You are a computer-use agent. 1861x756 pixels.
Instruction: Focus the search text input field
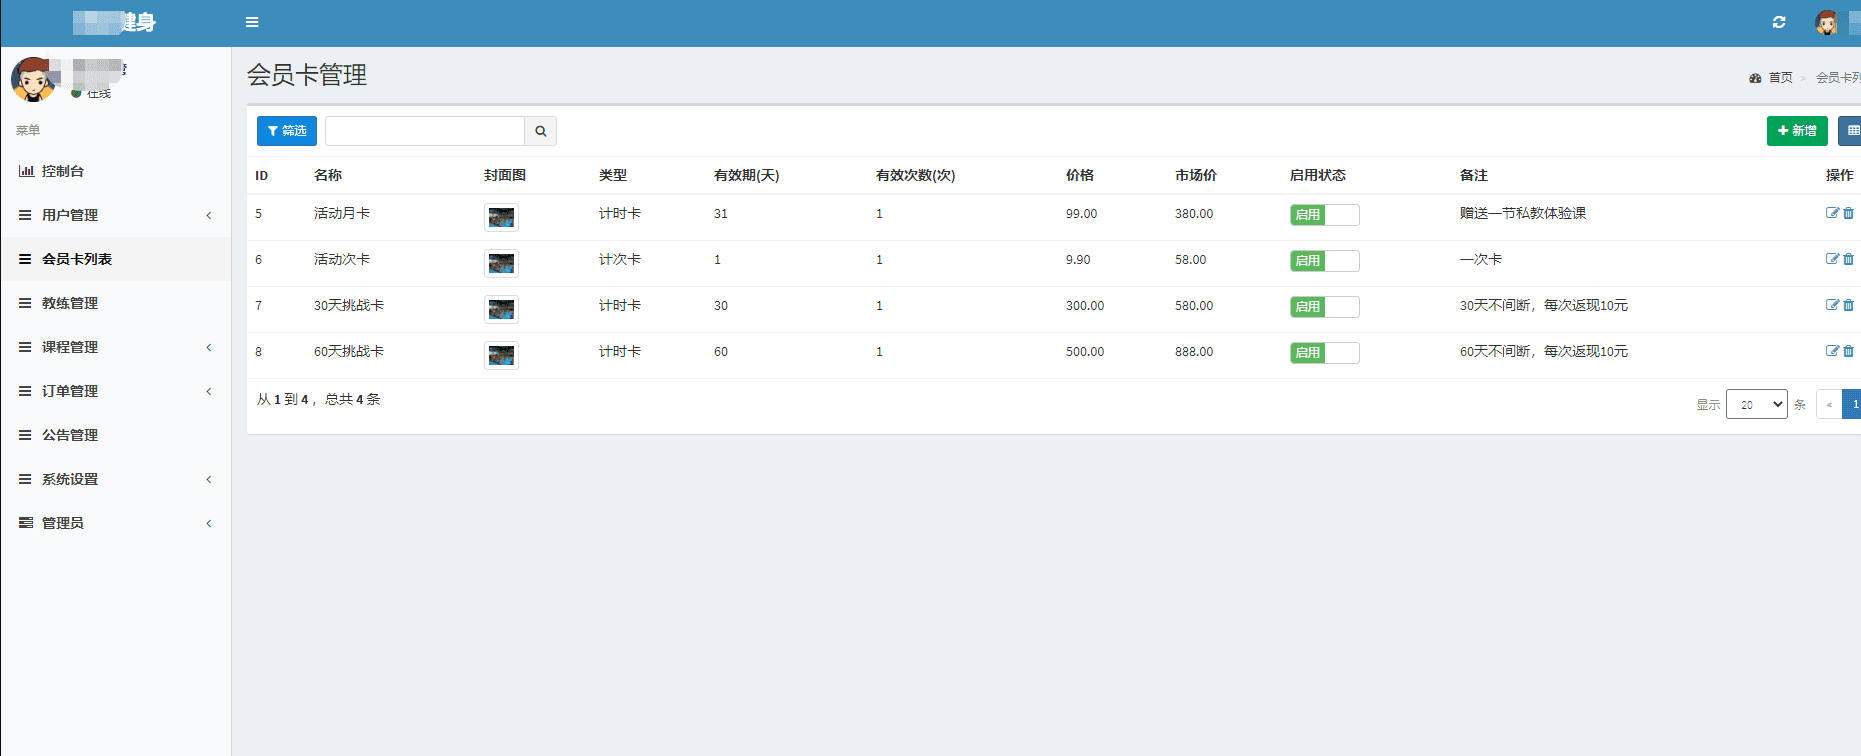(x=425, y=131)
